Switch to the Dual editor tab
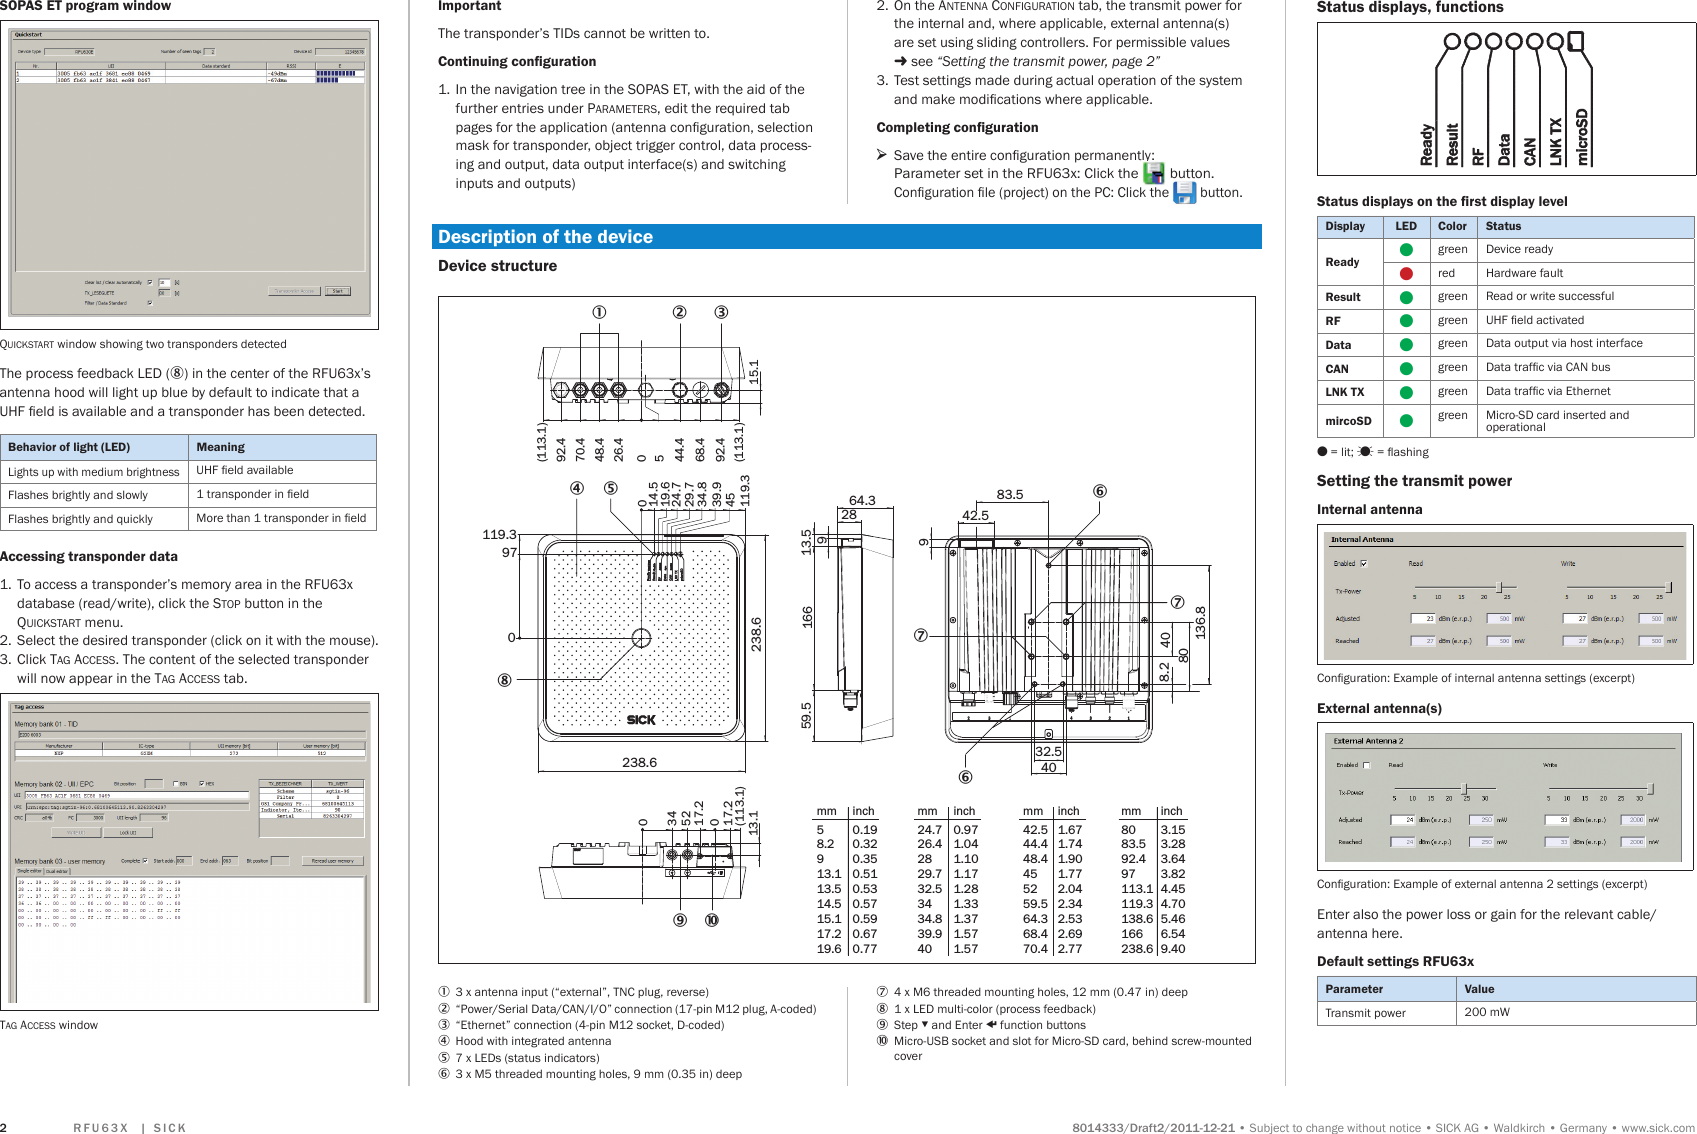 (x=58, y=871)
